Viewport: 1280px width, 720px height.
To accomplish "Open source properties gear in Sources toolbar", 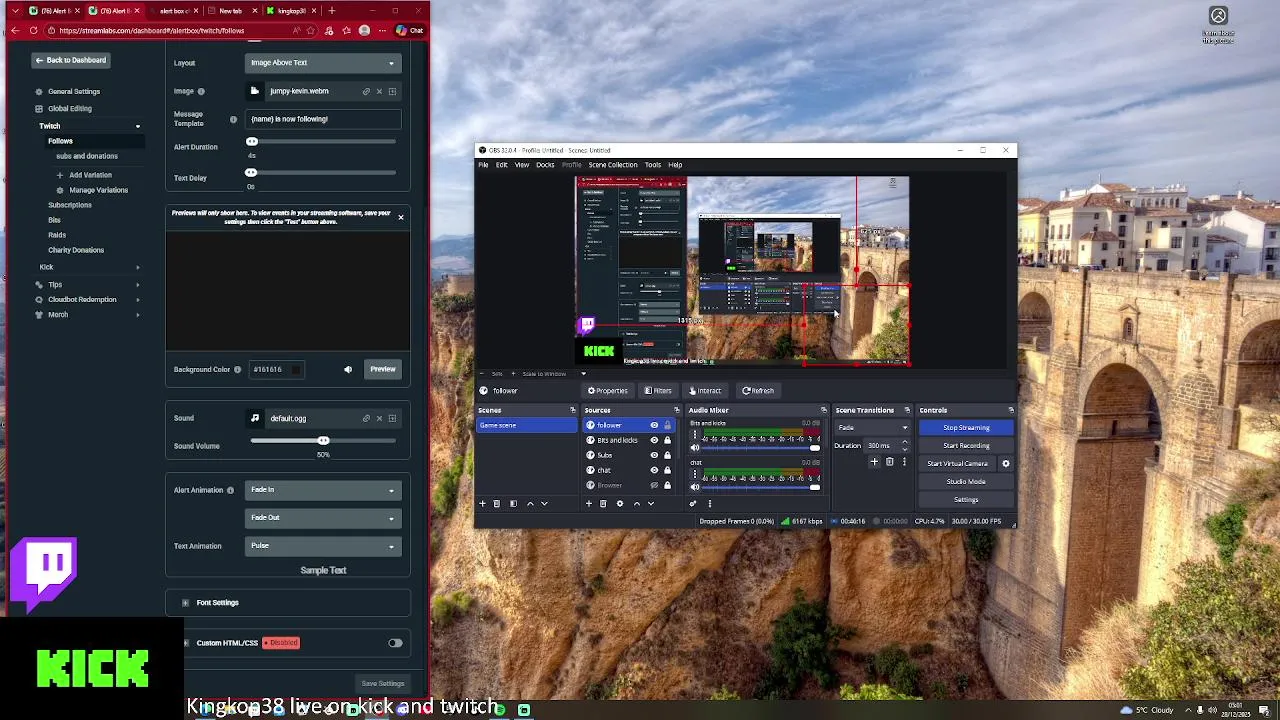I will [x=619, y=504].
